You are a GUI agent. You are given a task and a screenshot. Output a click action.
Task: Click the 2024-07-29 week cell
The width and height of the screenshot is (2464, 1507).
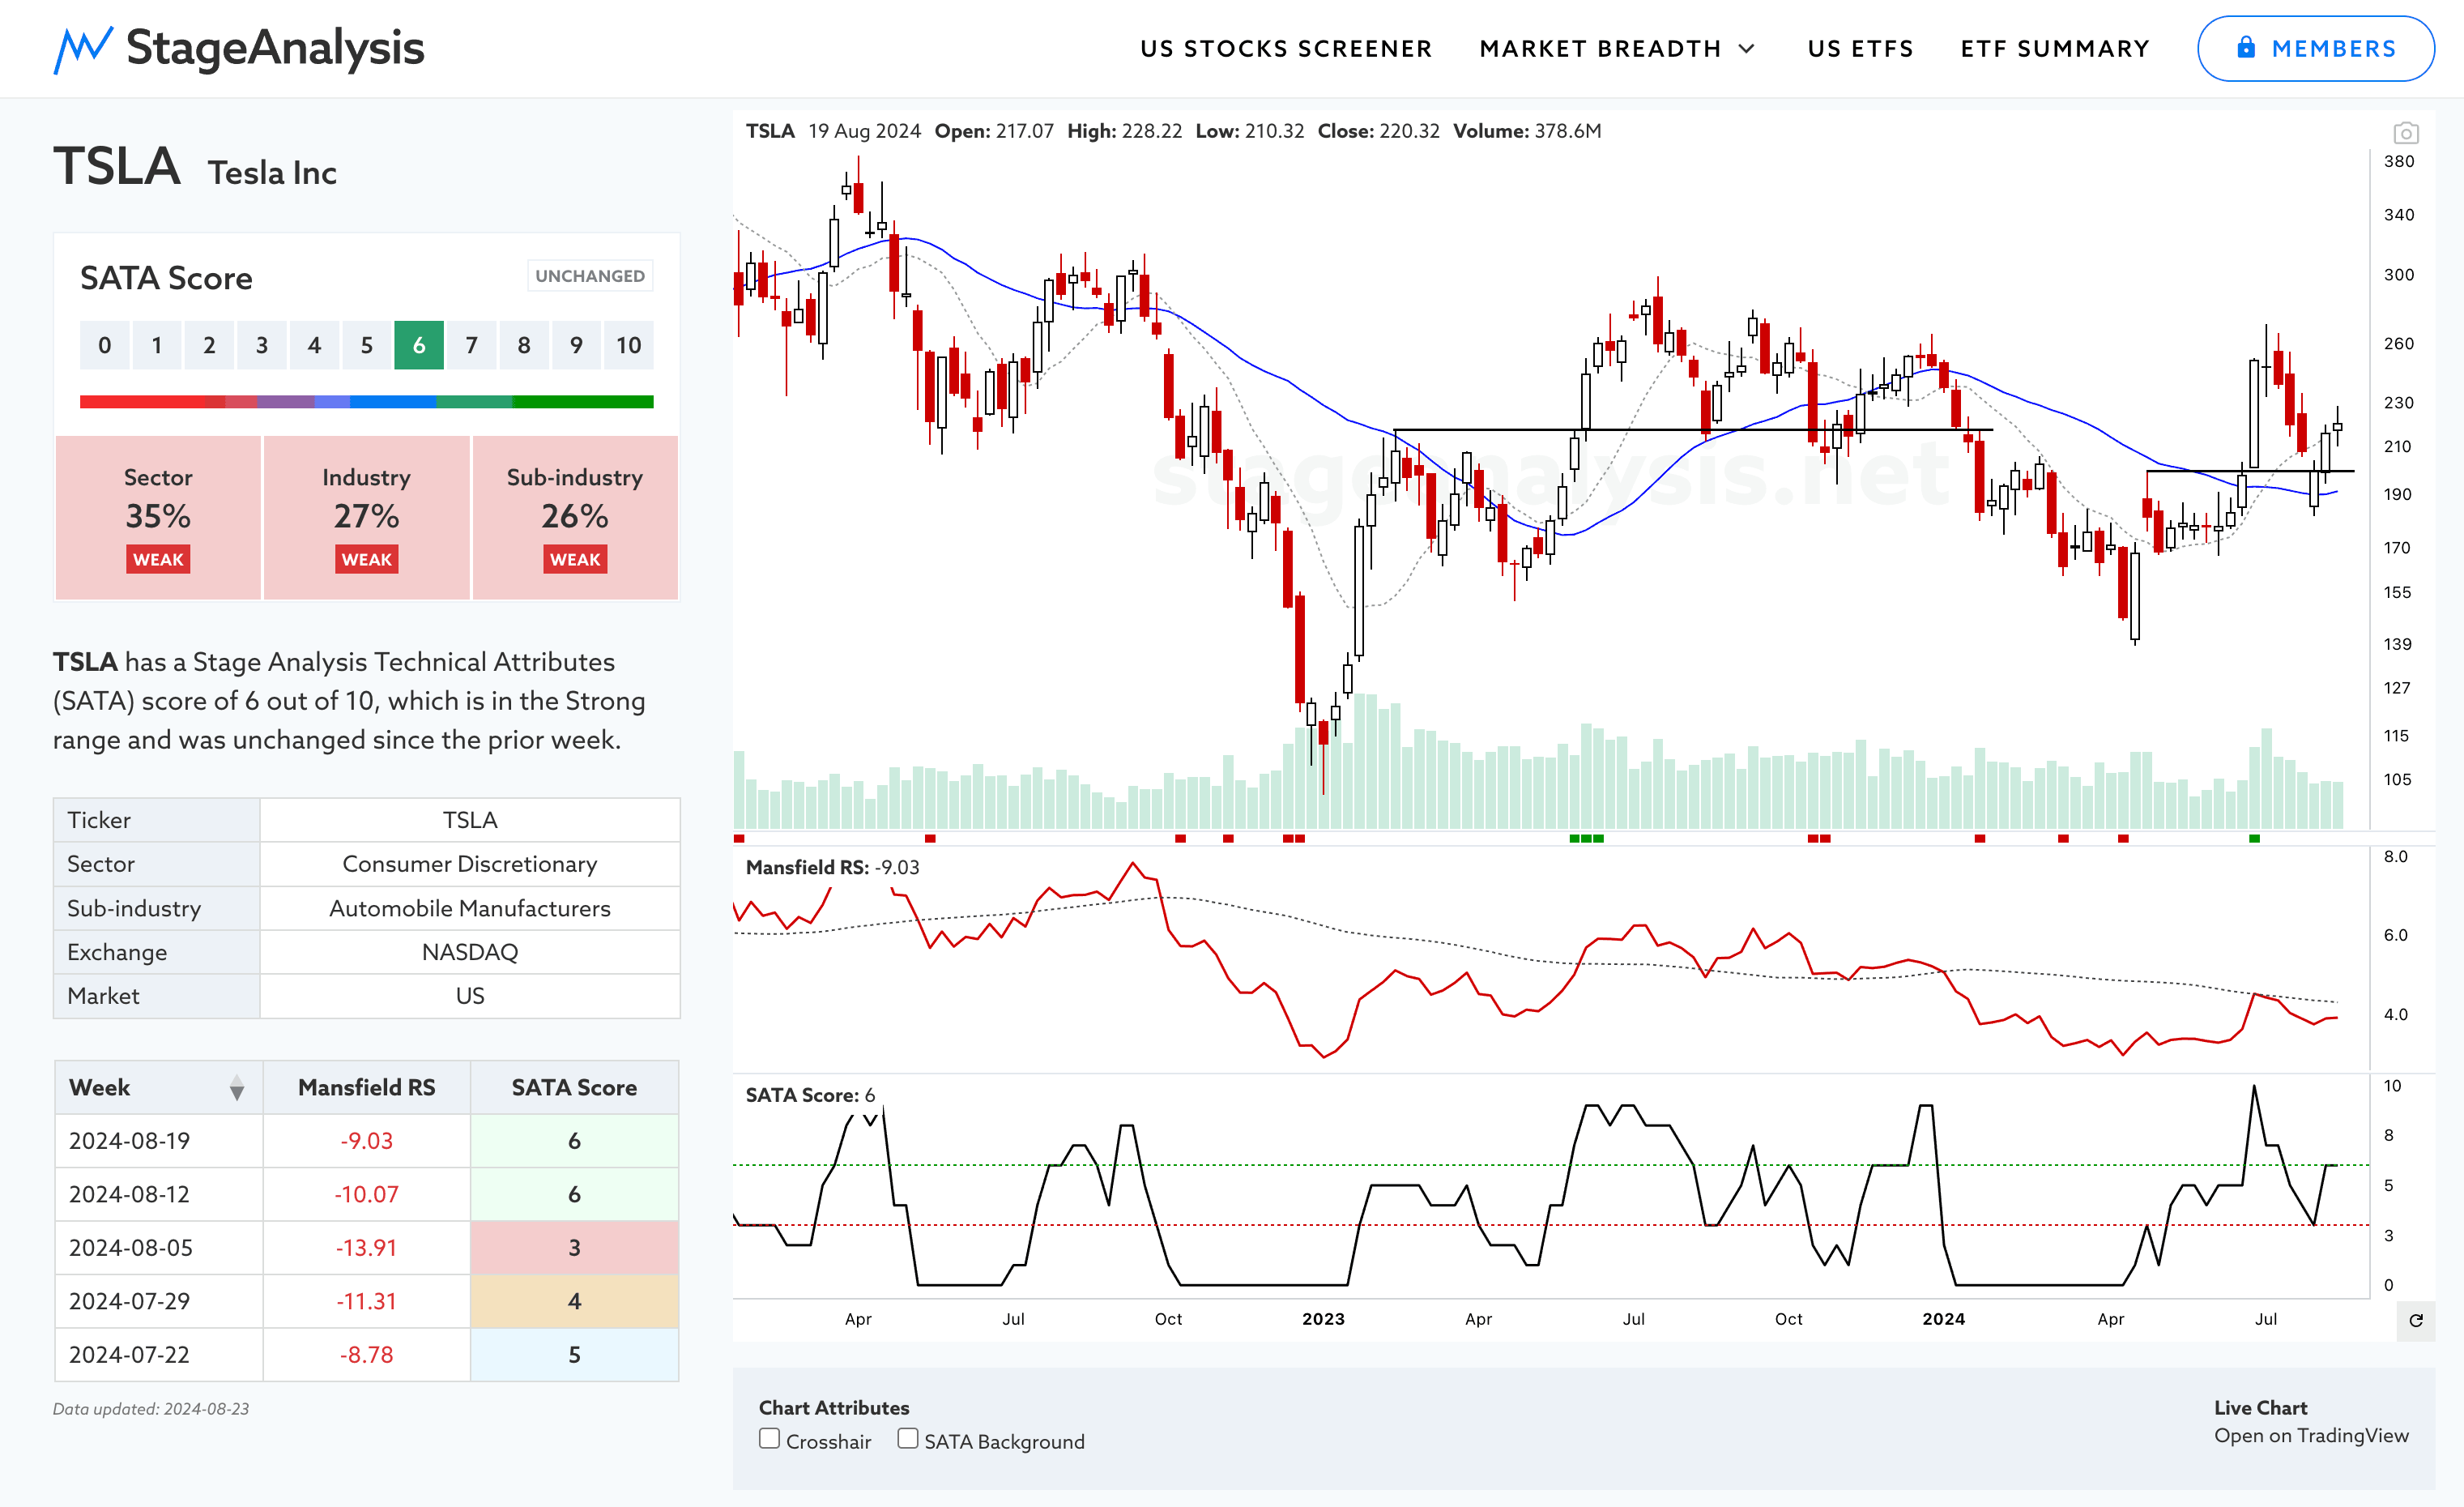click(x=158, y=1301)
